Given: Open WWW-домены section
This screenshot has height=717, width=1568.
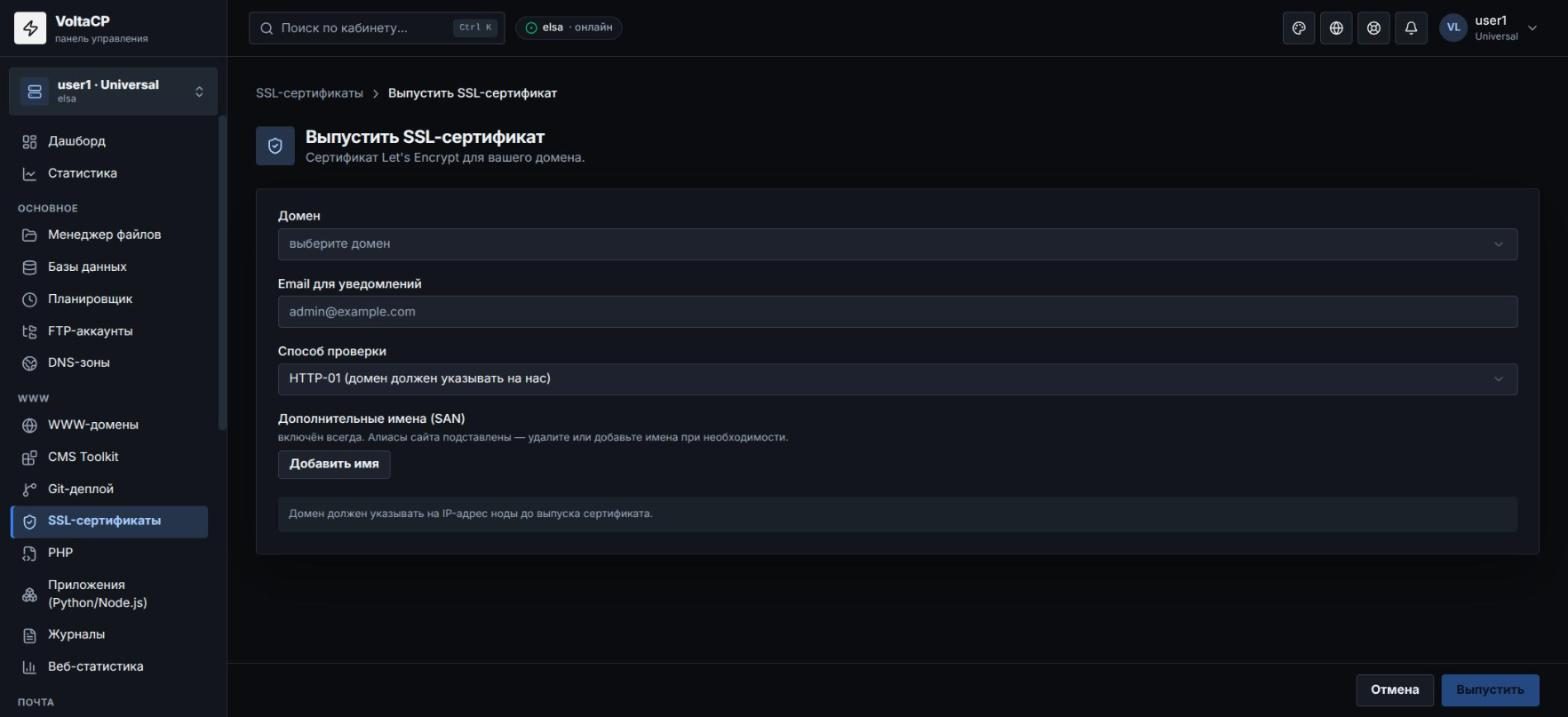Looking at the screenshot, I should 109,425.
